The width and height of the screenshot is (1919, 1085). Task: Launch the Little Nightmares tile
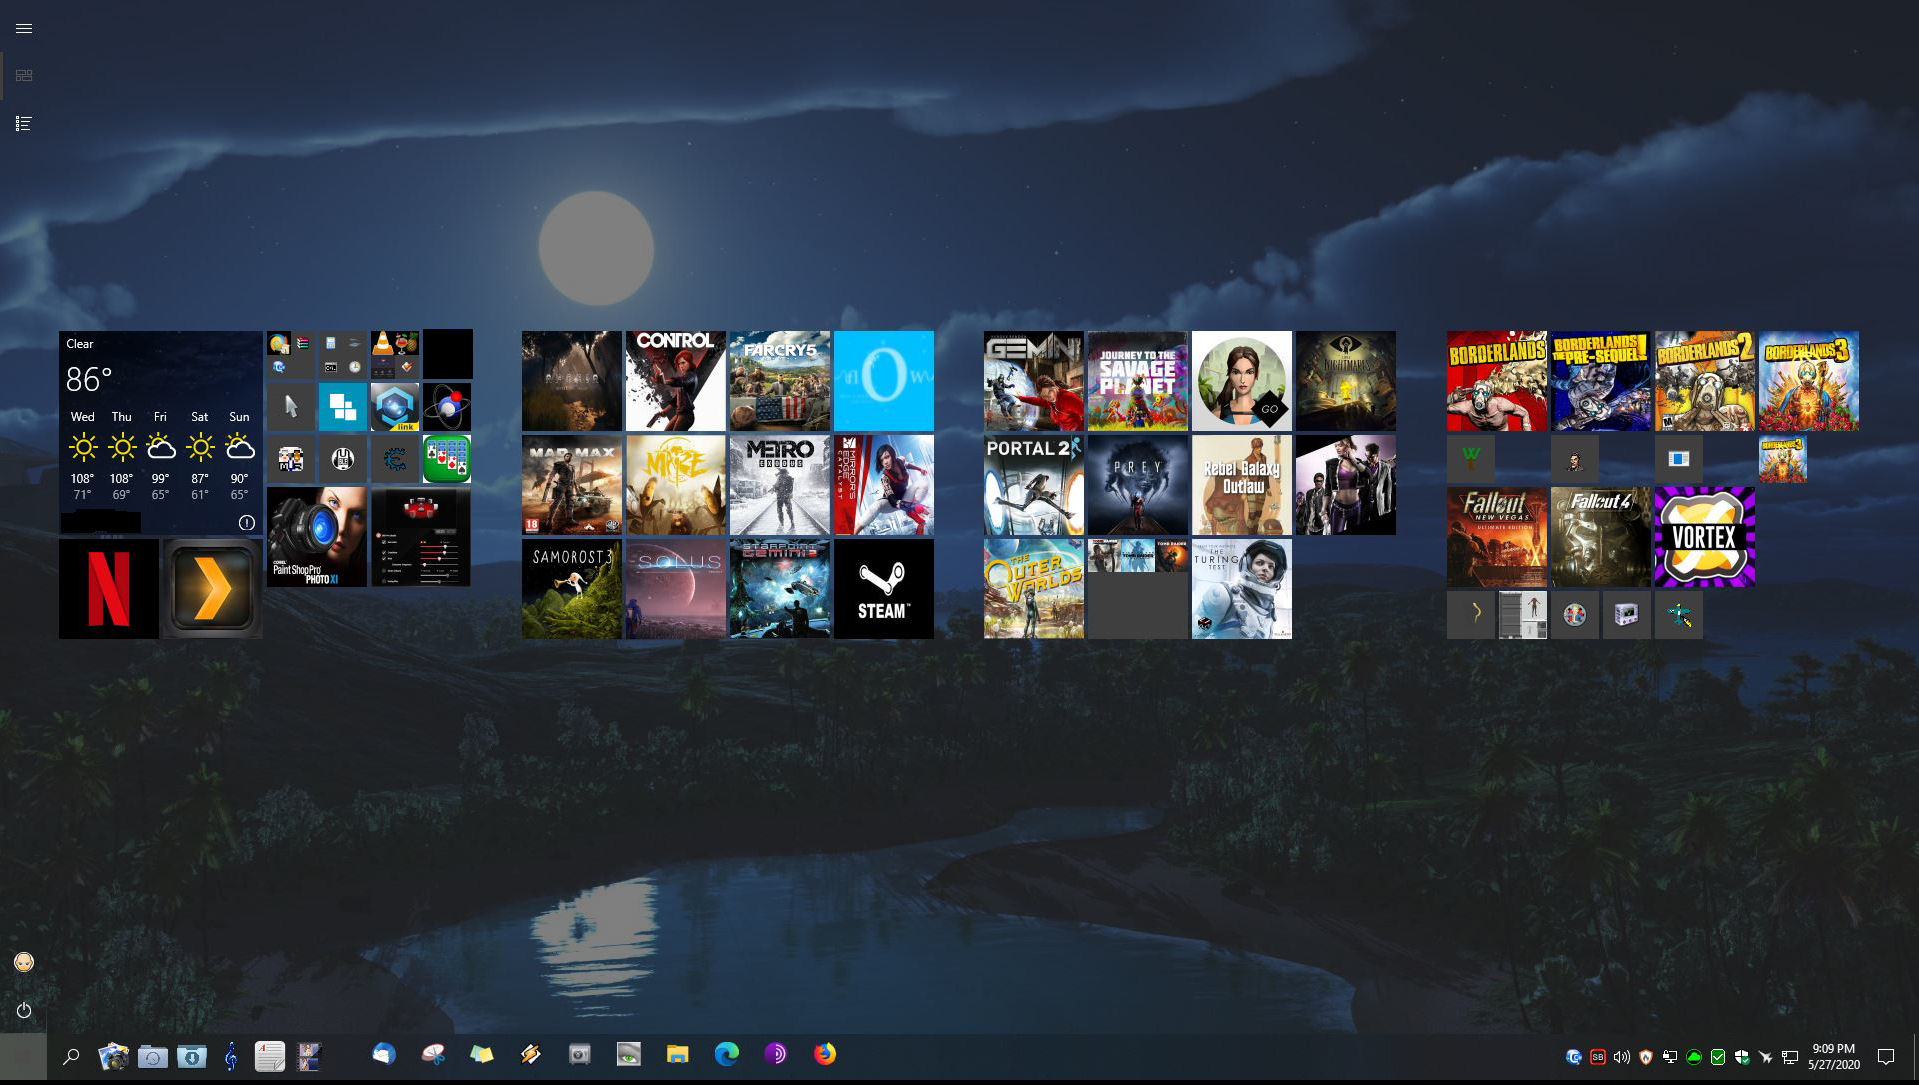point(1346,381)
